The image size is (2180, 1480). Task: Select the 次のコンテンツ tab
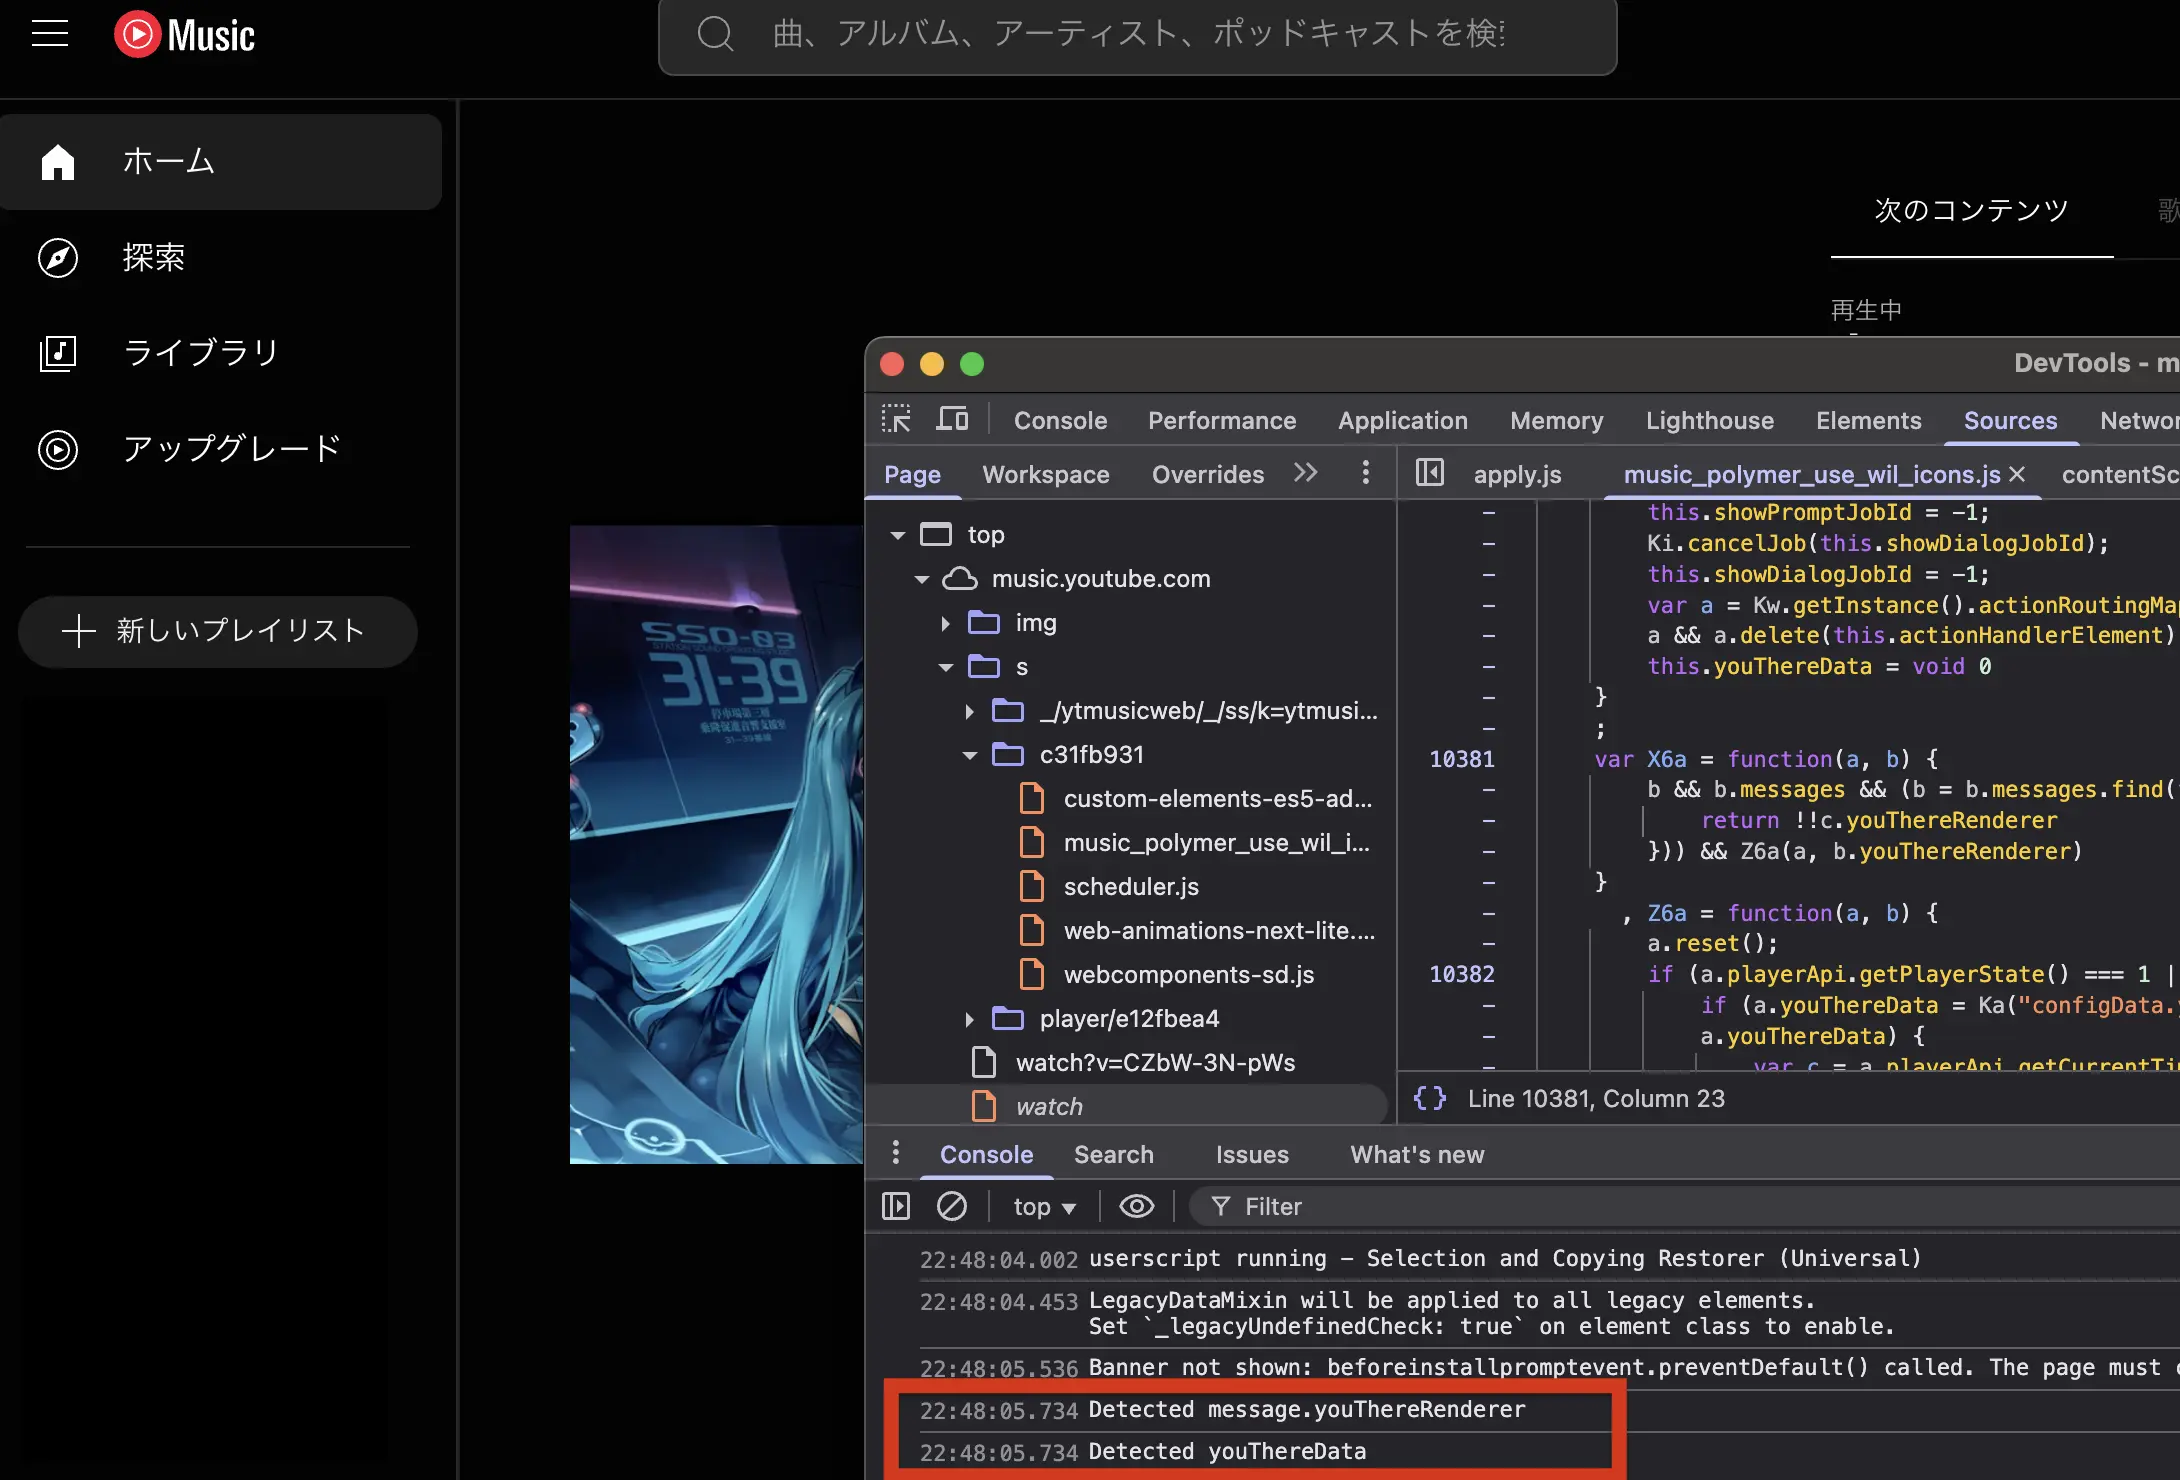click(1971, 211)
